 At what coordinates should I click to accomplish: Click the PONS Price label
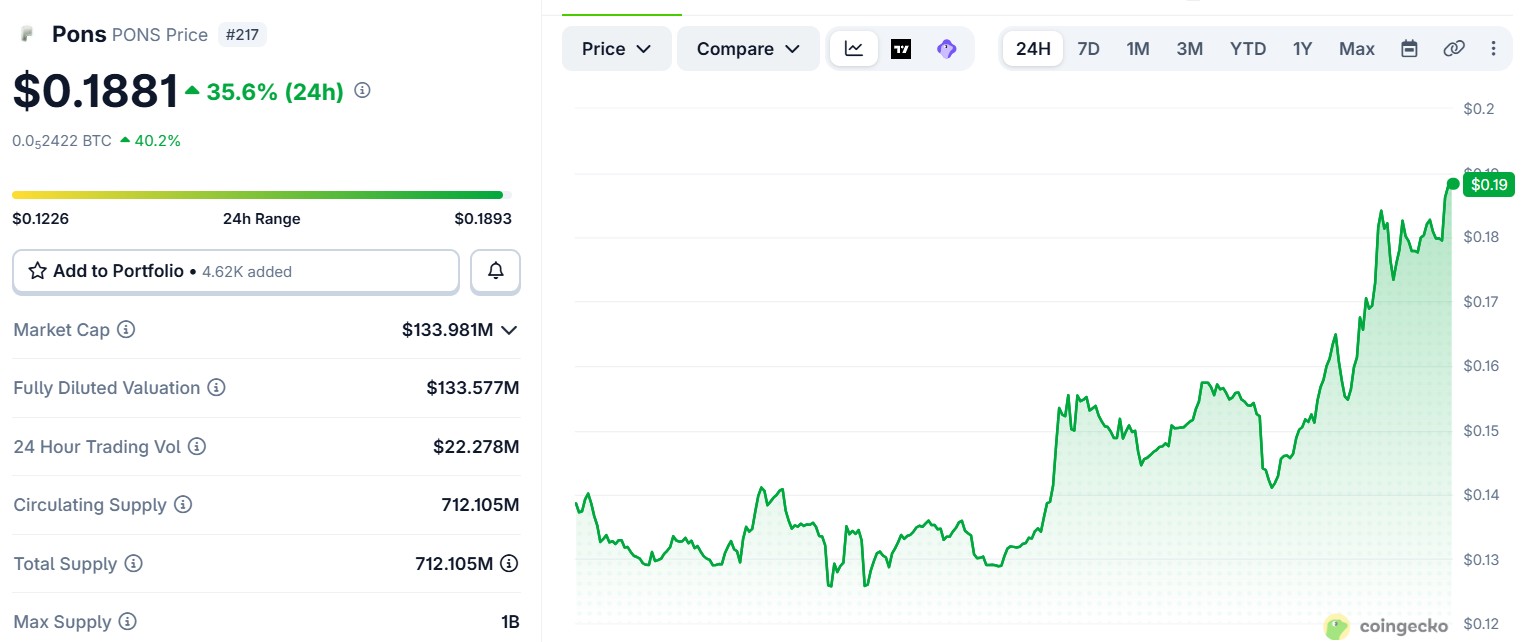click(x=160, y=35)
